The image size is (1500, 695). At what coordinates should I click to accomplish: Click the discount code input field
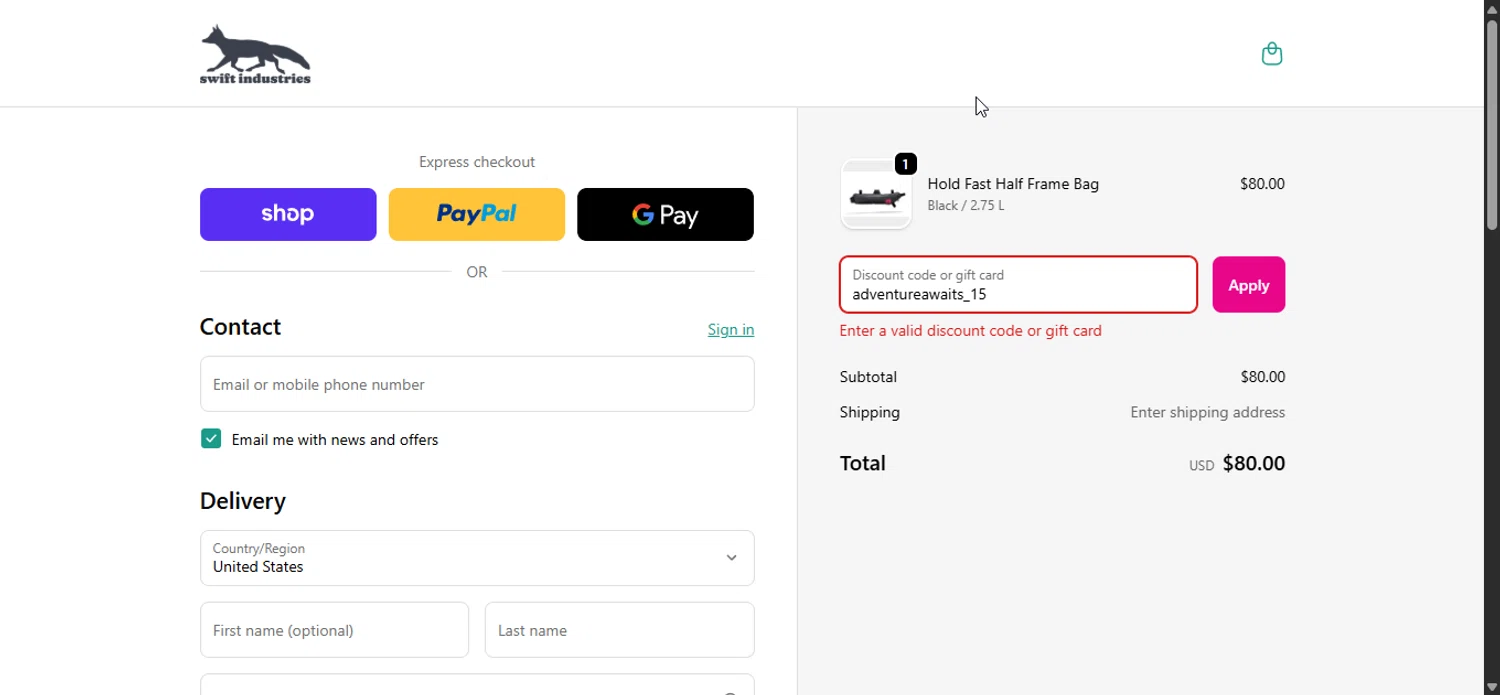[x=1018, y=285]
